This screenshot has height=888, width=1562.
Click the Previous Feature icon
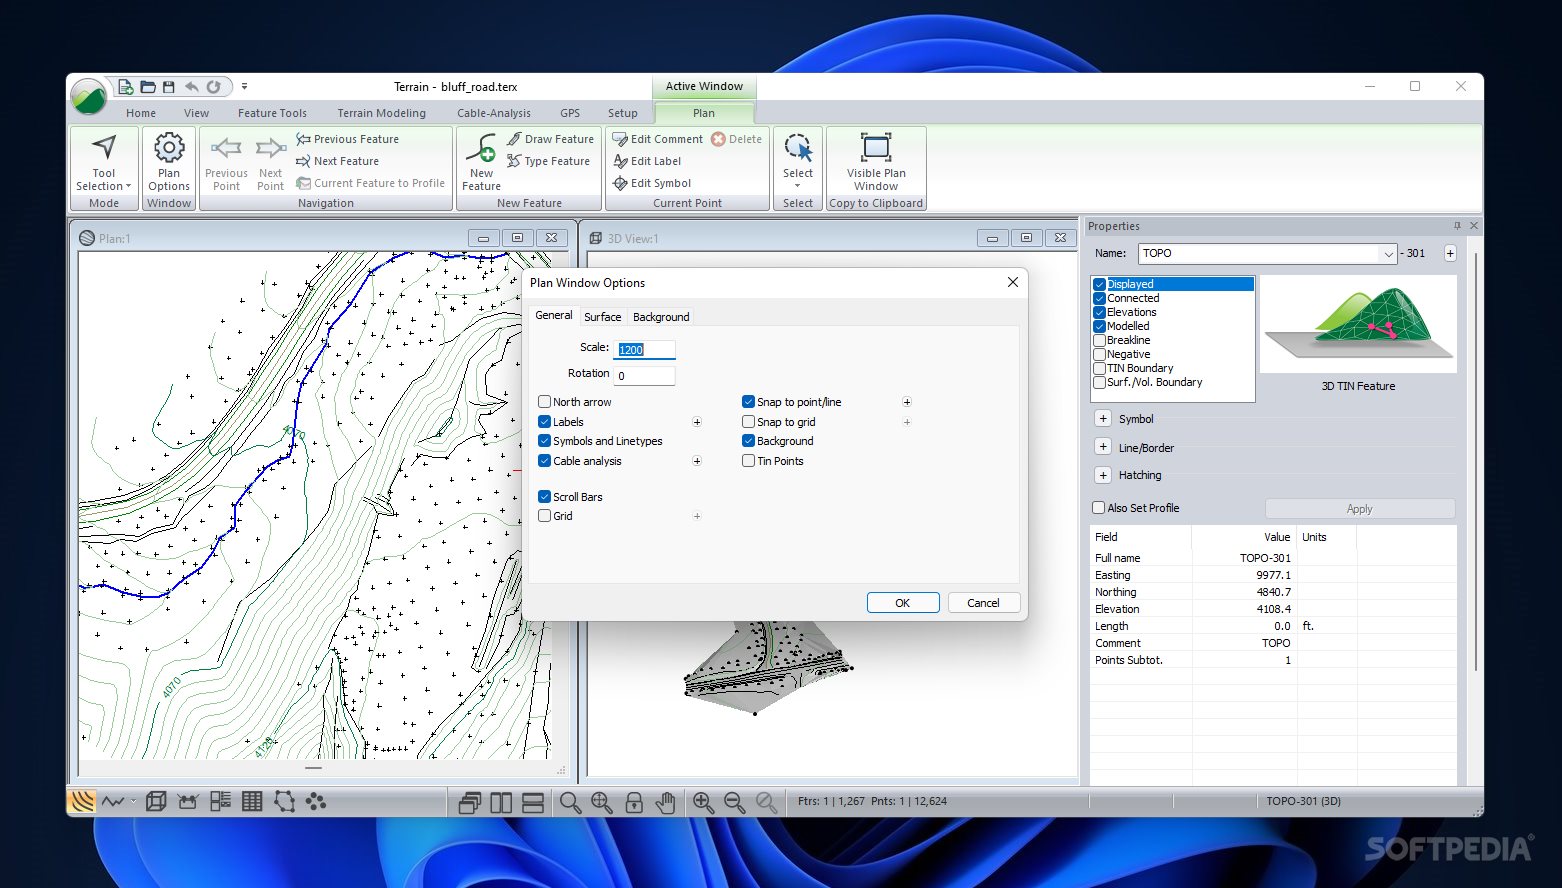[303, 139]
